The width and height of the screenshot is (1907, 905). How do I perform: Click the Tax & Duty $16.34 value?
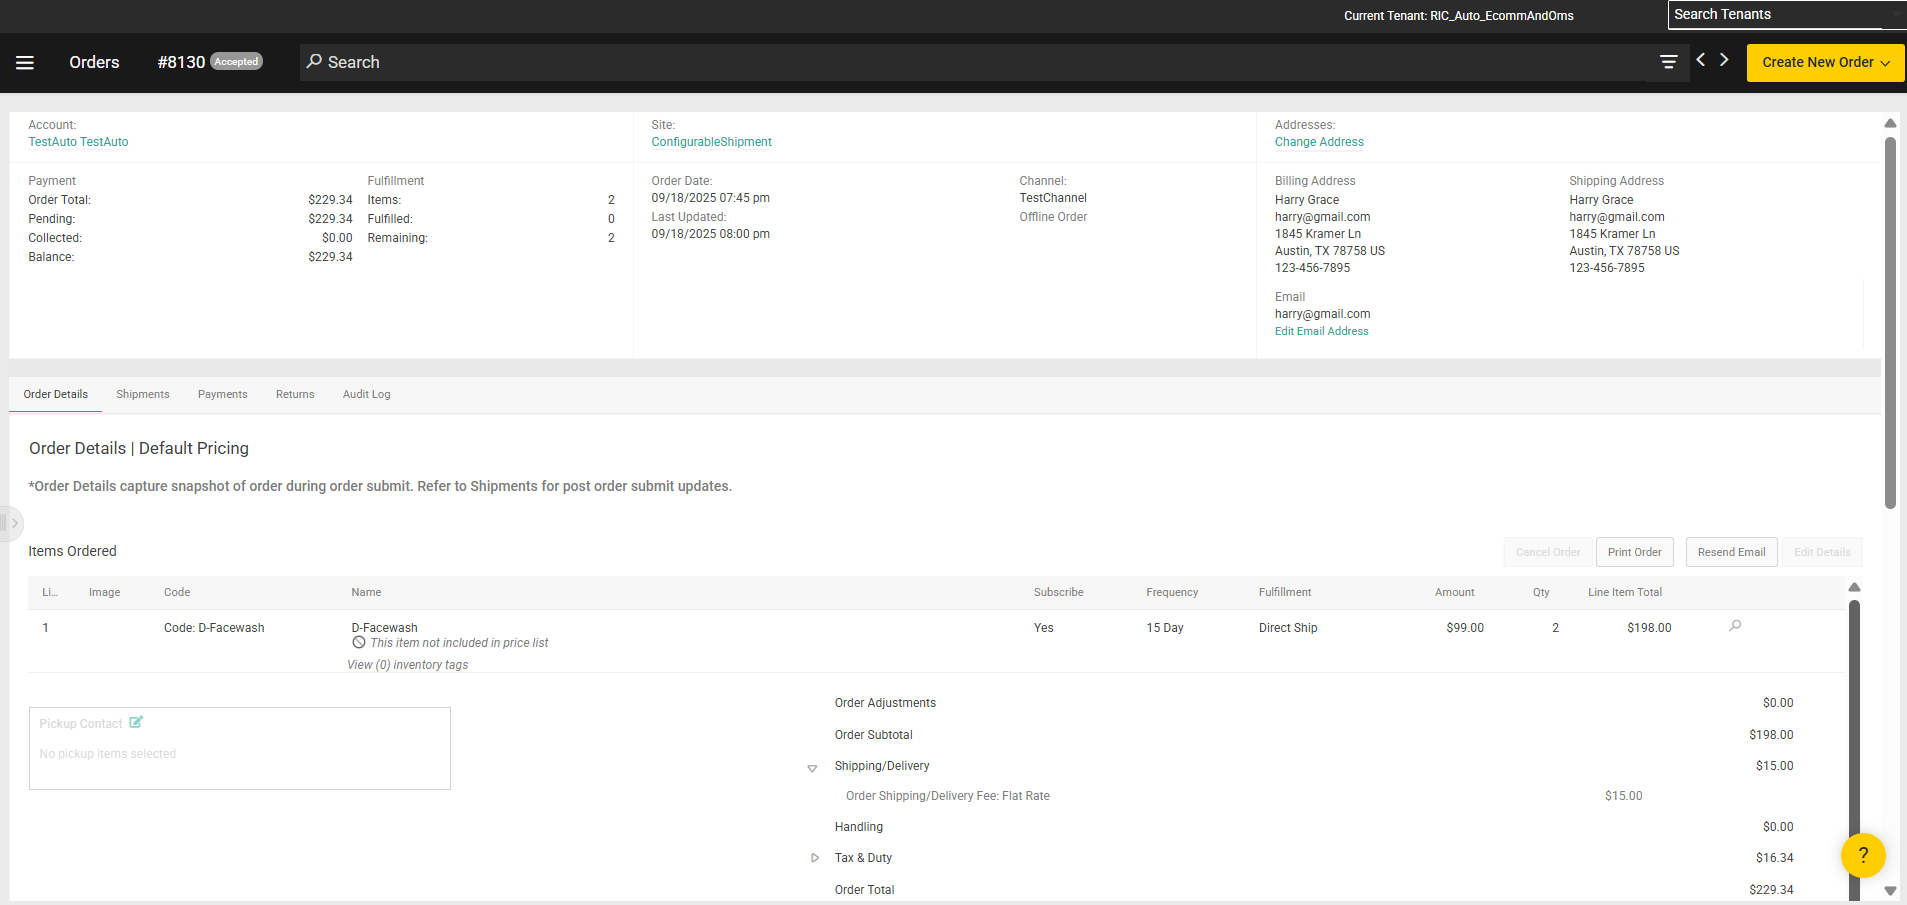(x=1774, y=858)
